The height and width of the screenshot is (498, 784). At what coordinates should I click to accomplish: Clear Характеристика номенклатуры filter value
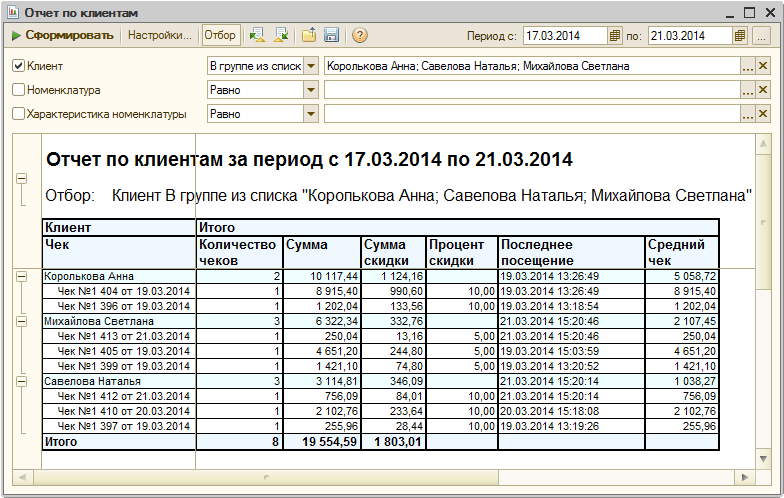point(762,114)
